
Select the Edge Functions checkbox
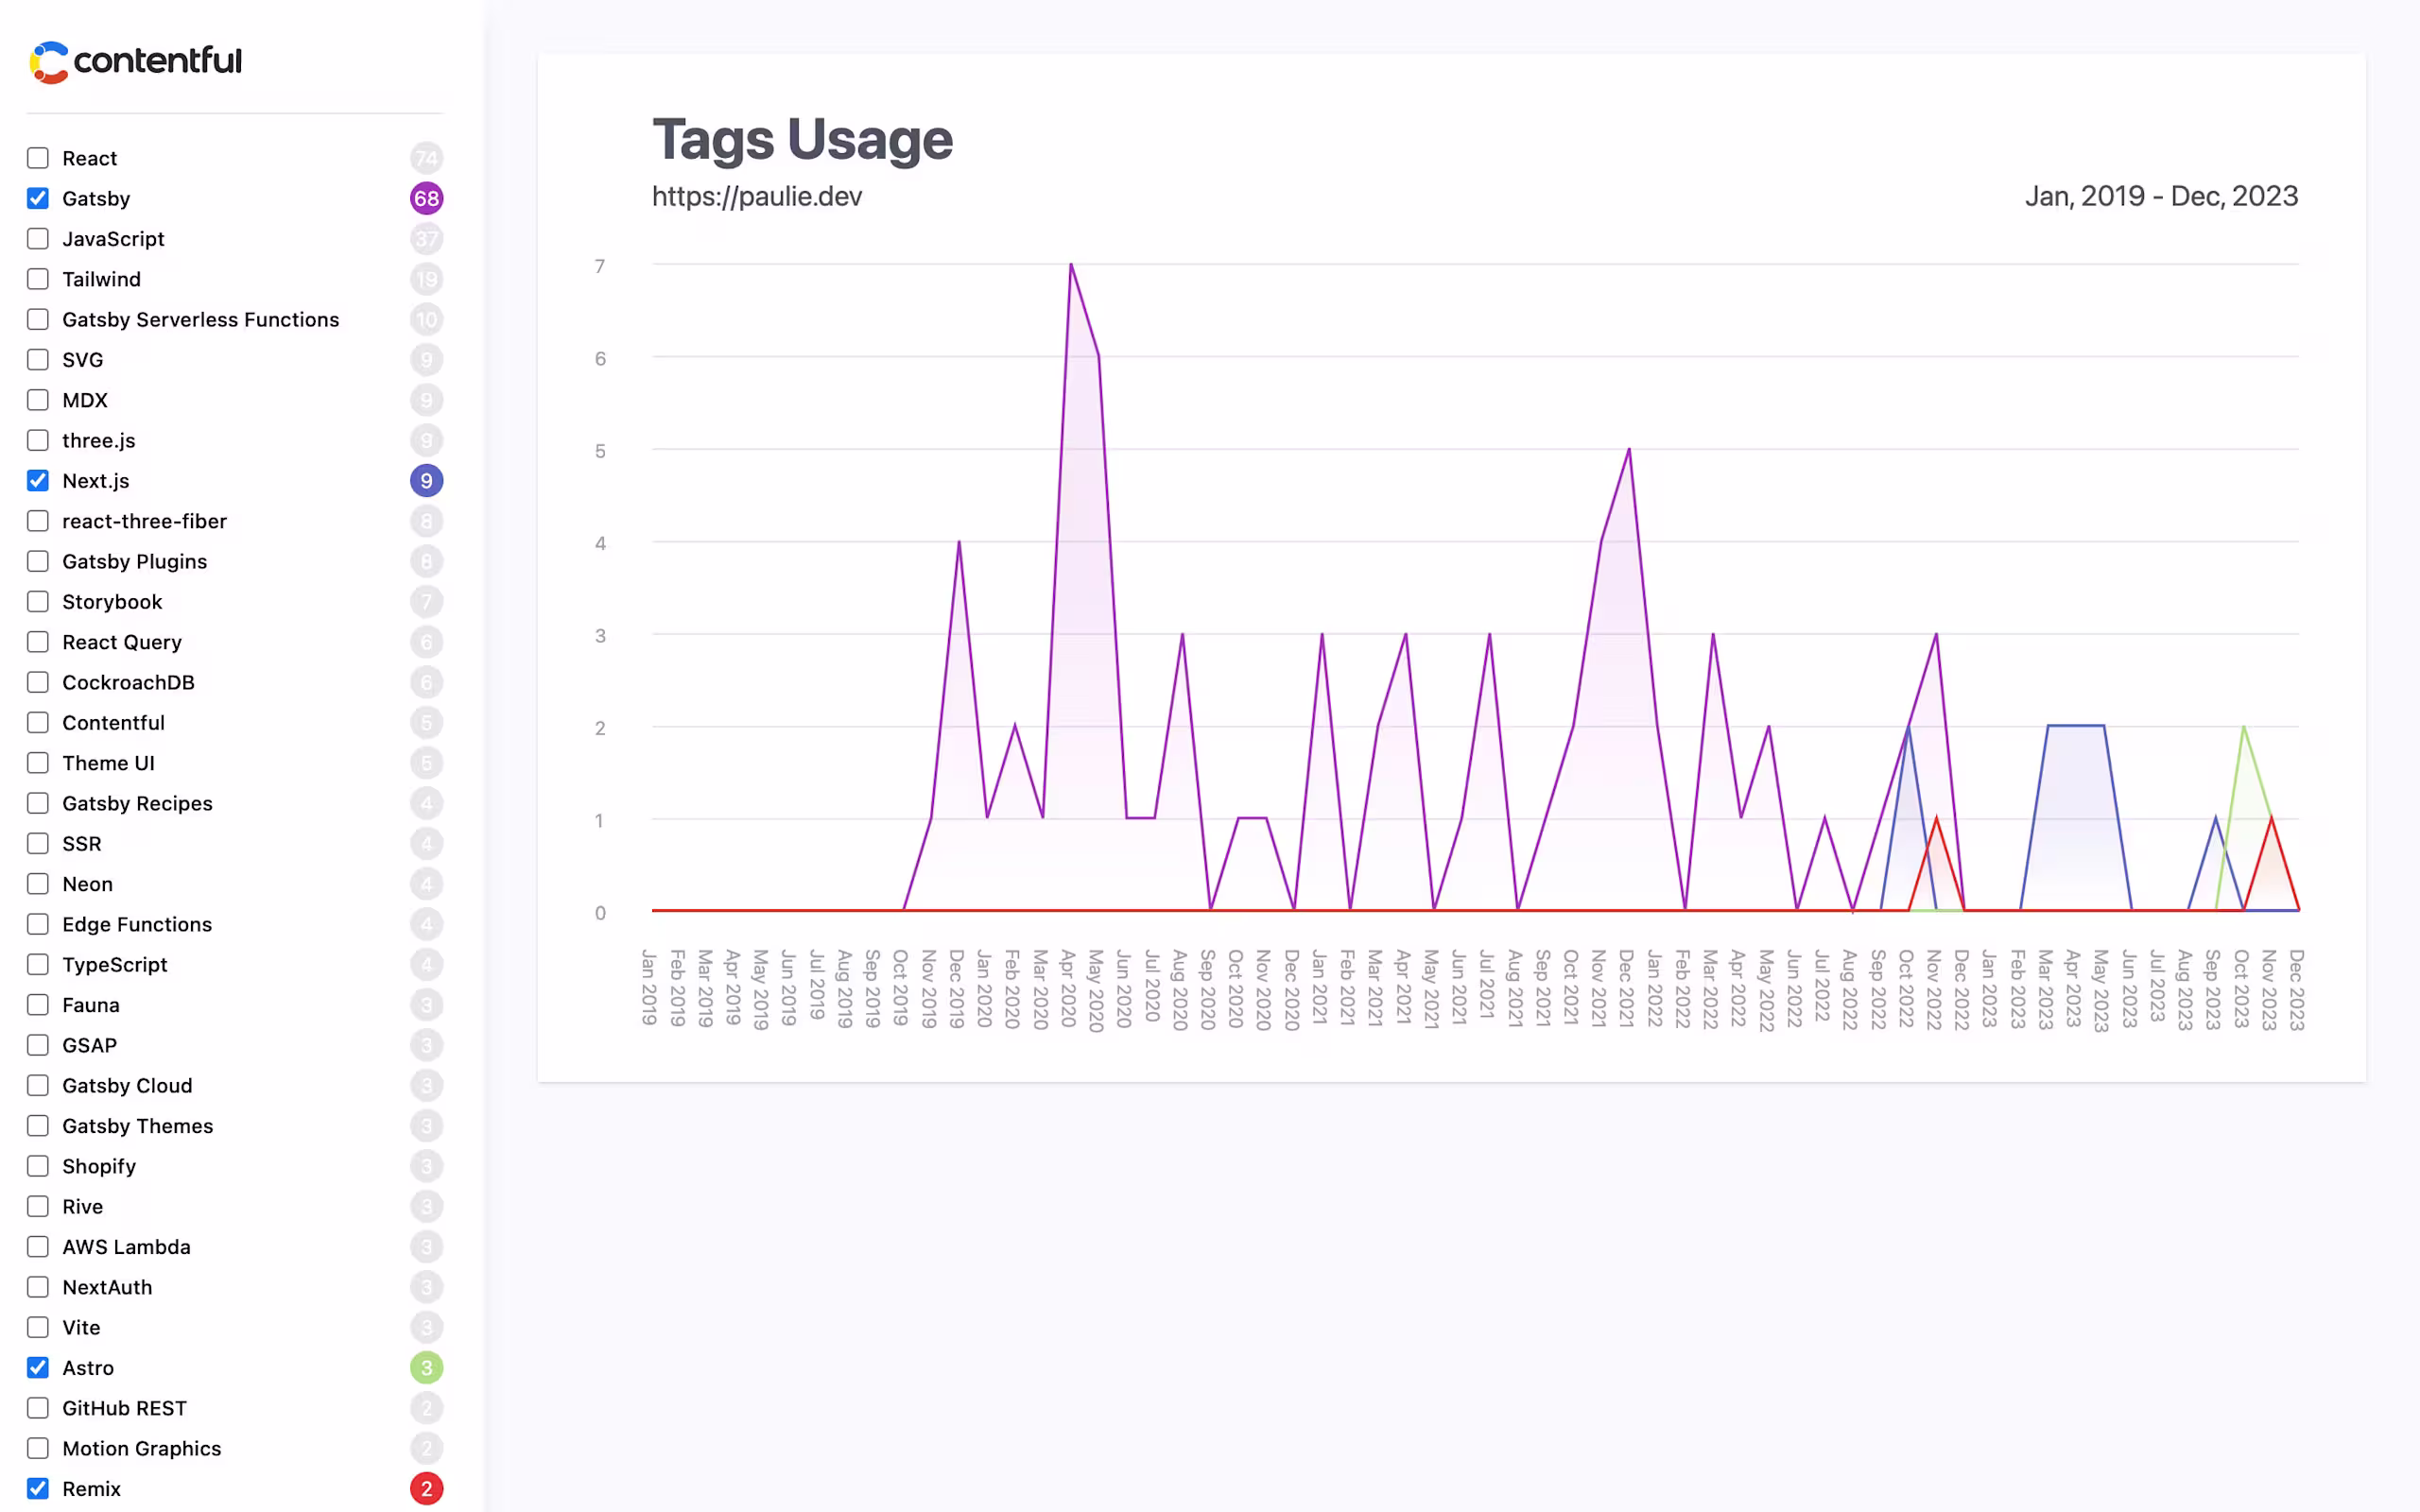38,924
